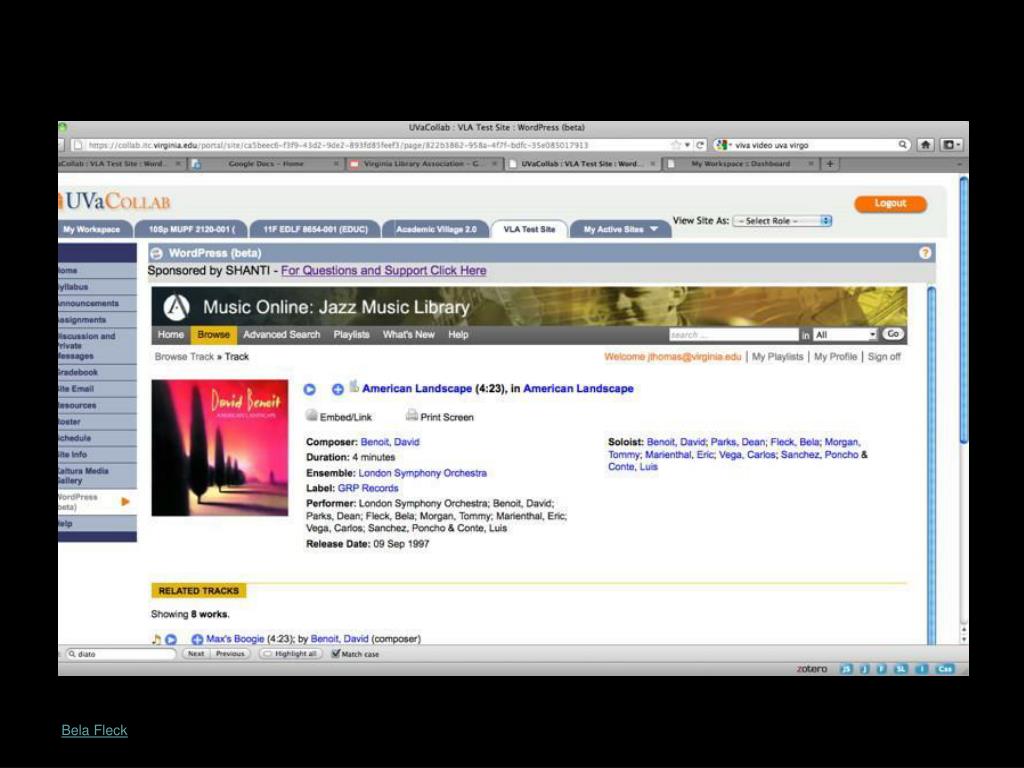Toggle the Match case checkbox
The image size is (1024, 768).
[x=336, y=653]
